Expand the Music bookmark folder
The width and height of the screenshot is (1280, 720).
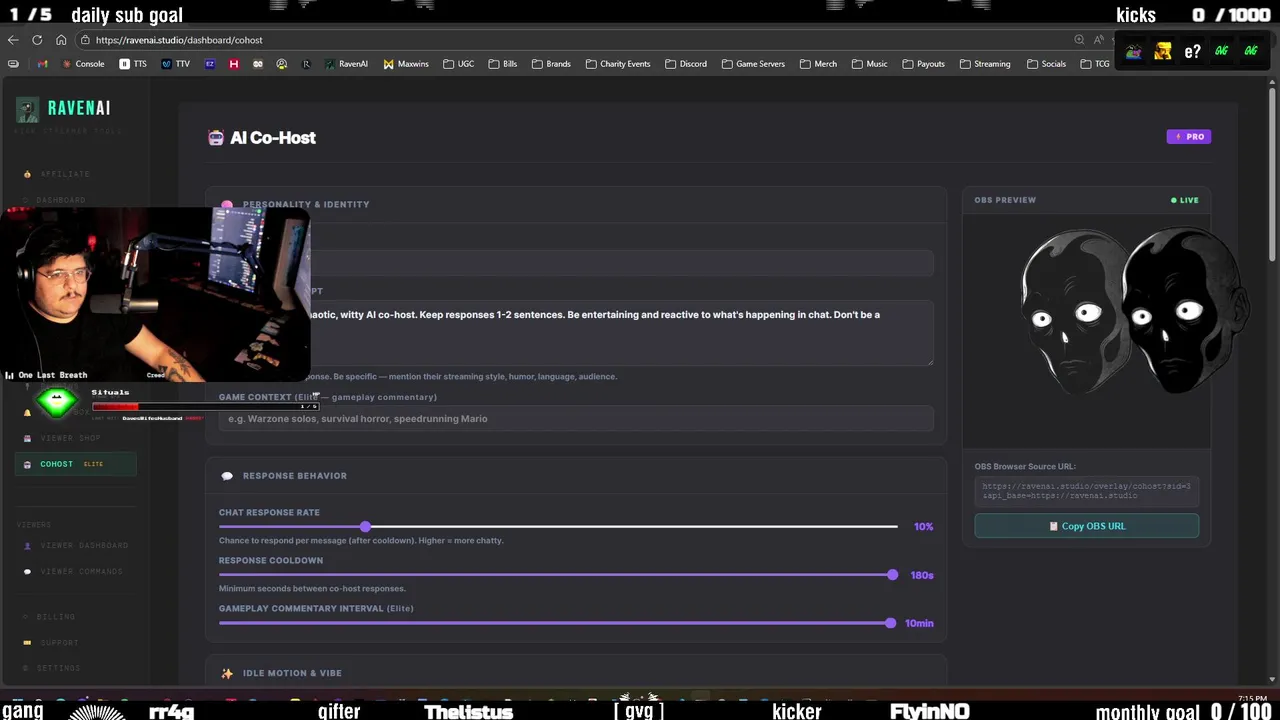click(x=870, y=64)
